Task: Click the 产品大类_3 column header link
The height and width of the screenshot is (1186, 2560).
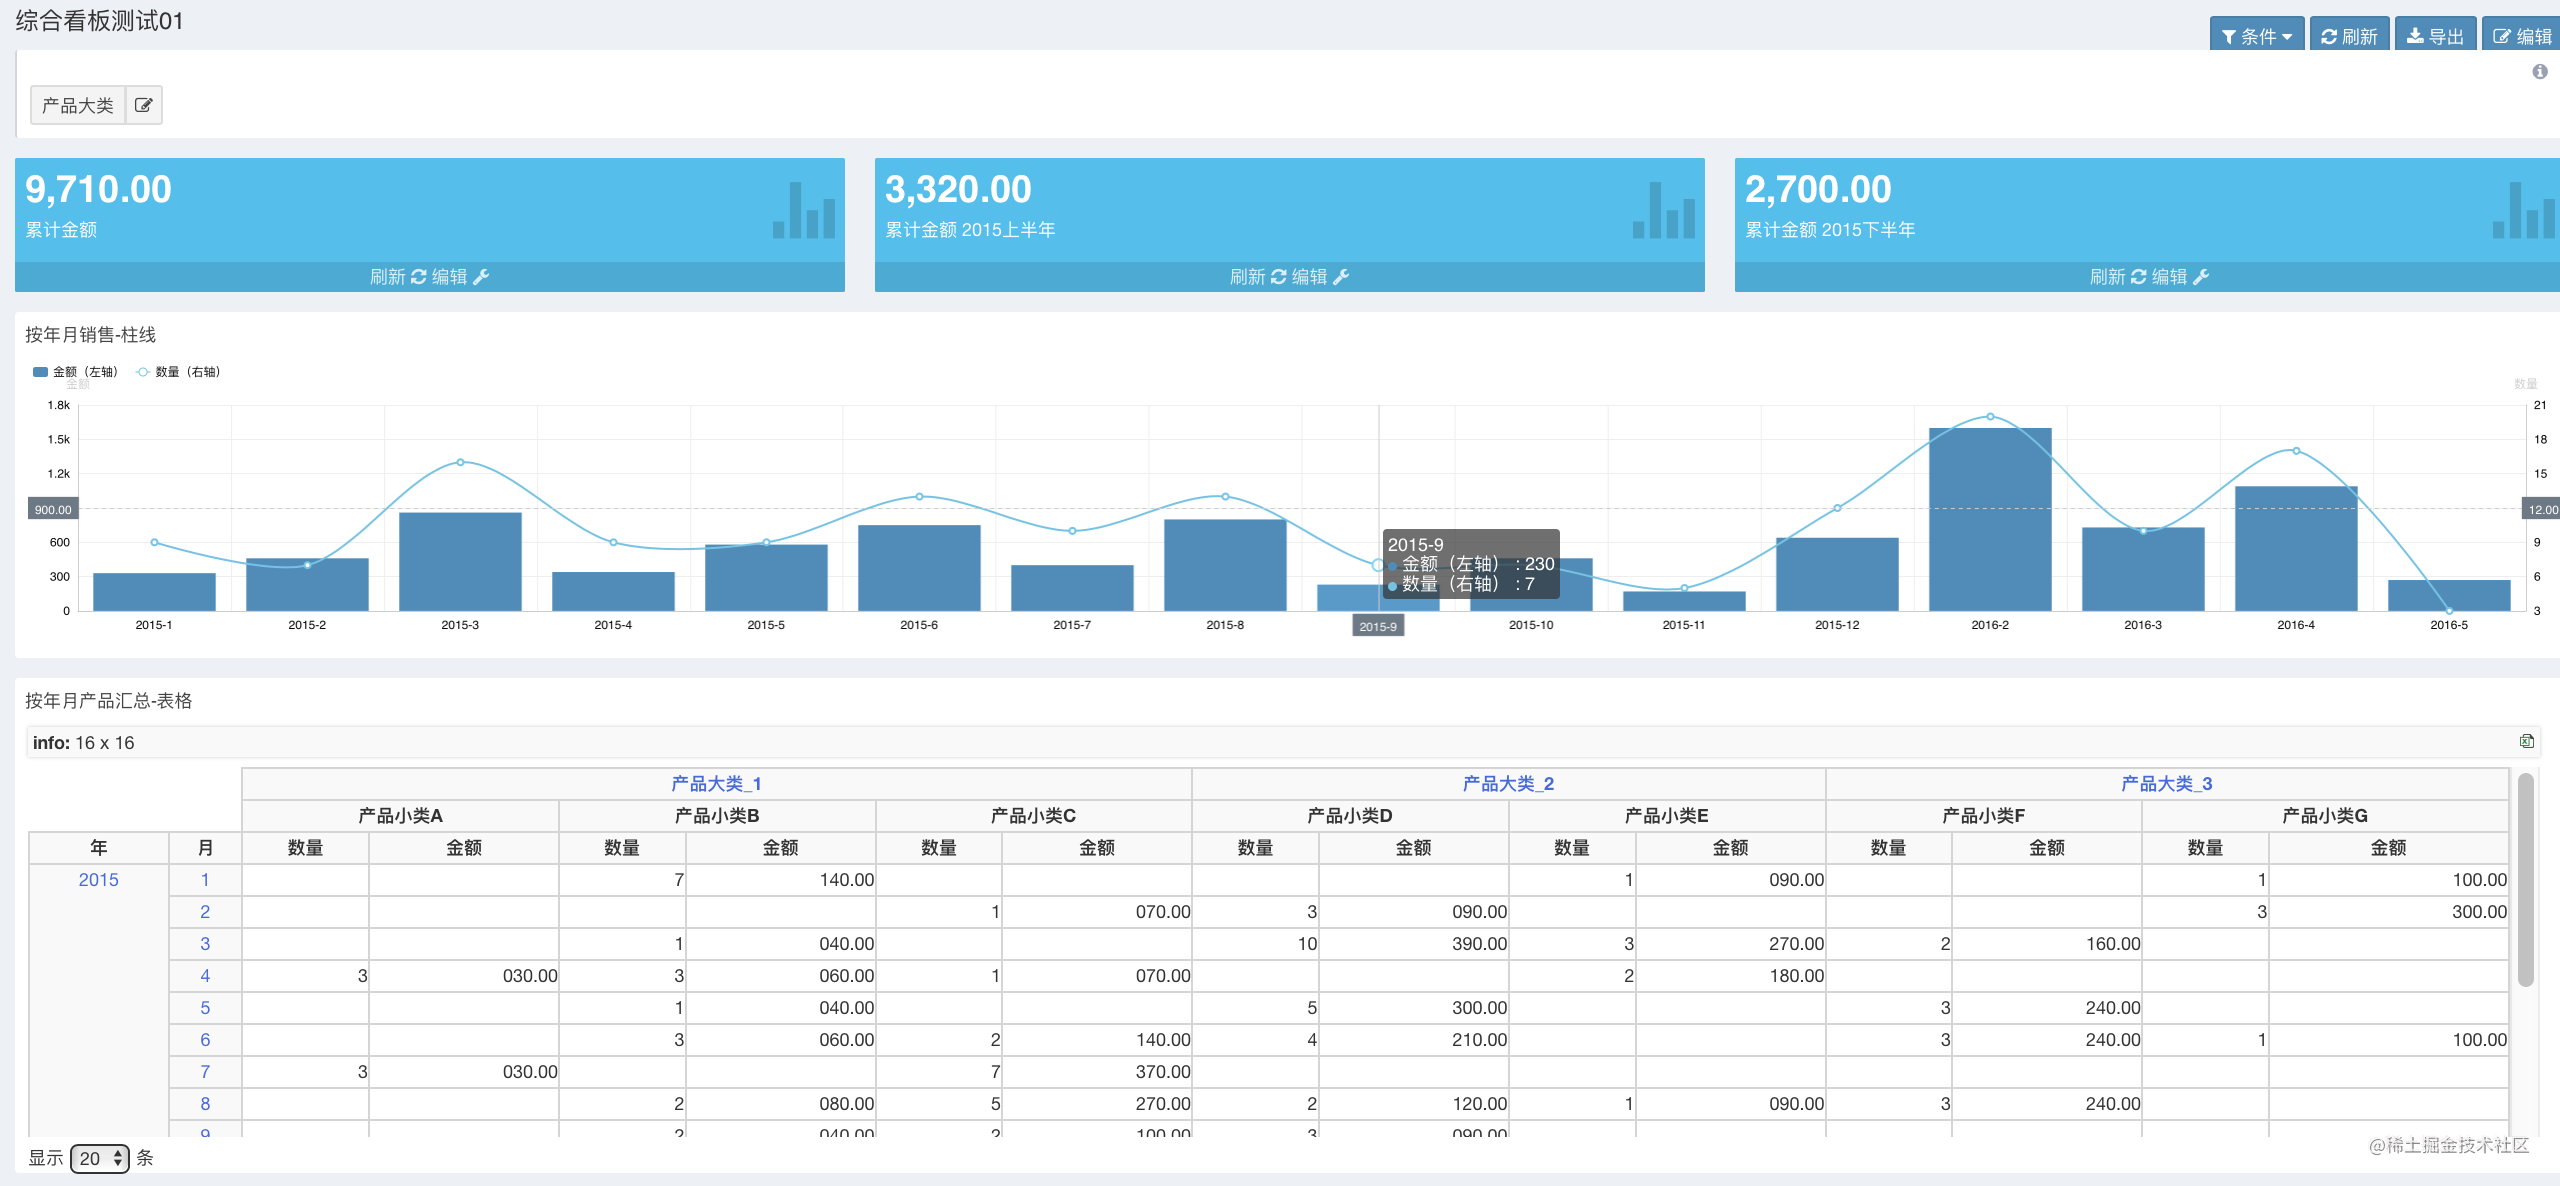Action: point(2166,784)
